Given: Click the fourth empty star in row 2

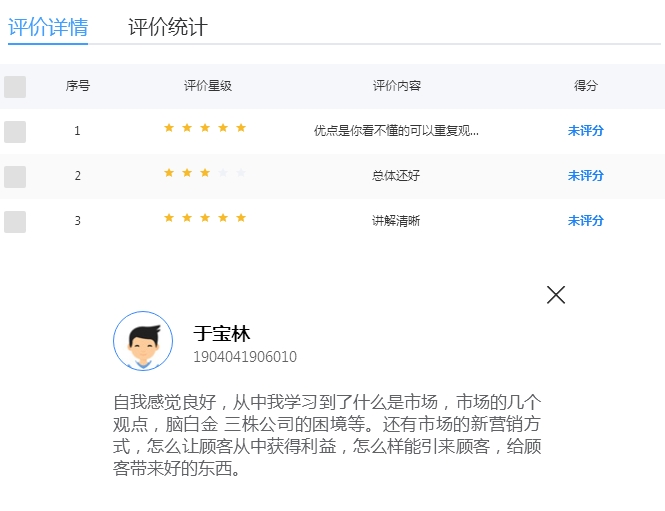Looking at the screenshot, I should tap(223, 173).
